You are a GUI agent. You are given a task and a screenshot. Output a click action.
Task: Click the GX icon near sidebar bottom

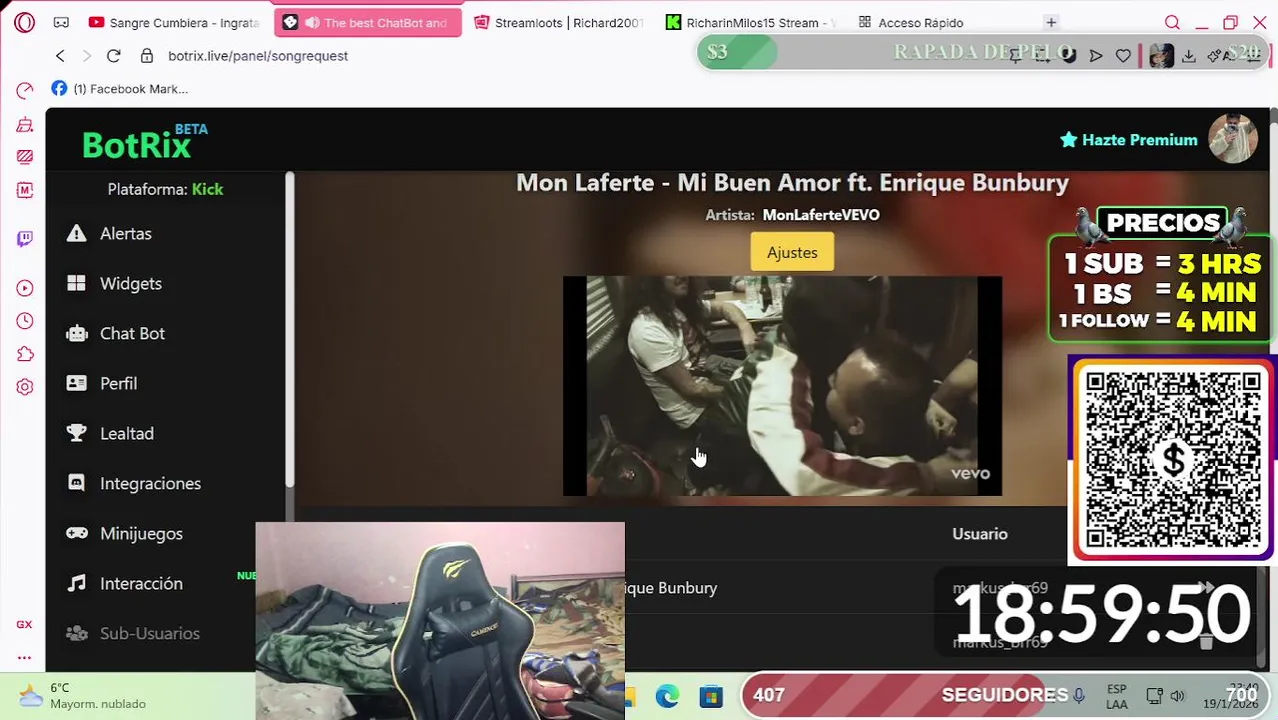coord(24,624)
